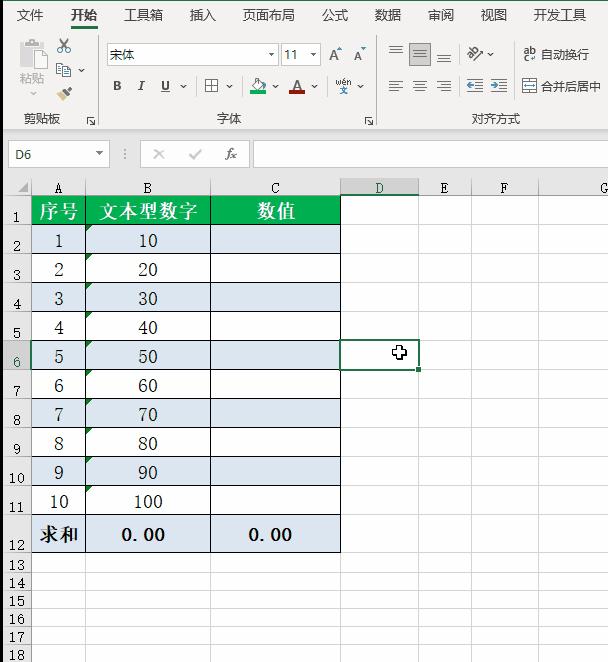The image size is (608, 662).
Task: Switch to the 数据 tab
Action: (x=388, y=15)
